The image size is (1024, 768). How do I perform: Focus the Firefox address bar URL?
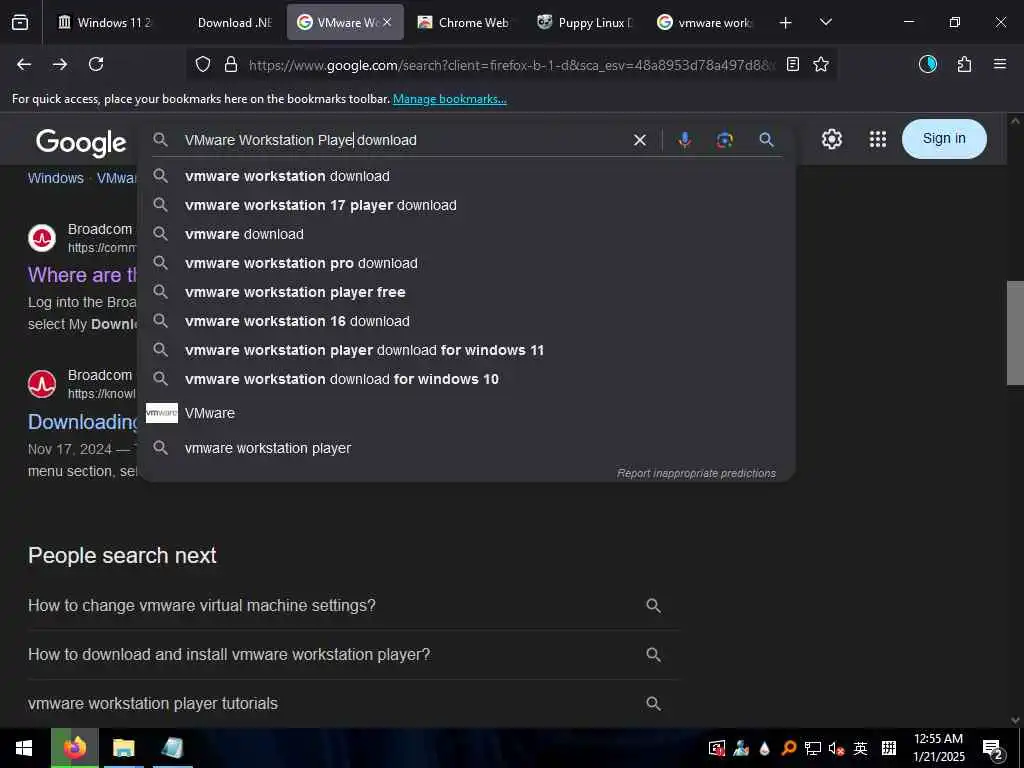pos(511,65)
